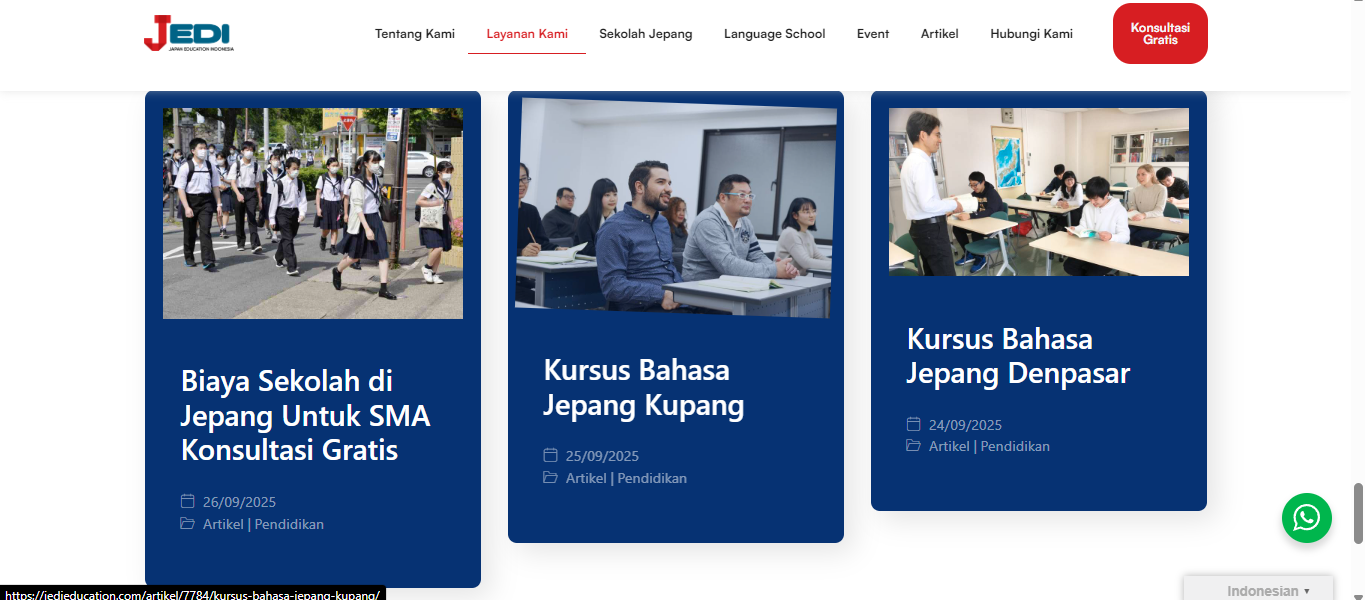
Task: Click the calendar icon beside 24/09/2025
Action: coord(912,424)
